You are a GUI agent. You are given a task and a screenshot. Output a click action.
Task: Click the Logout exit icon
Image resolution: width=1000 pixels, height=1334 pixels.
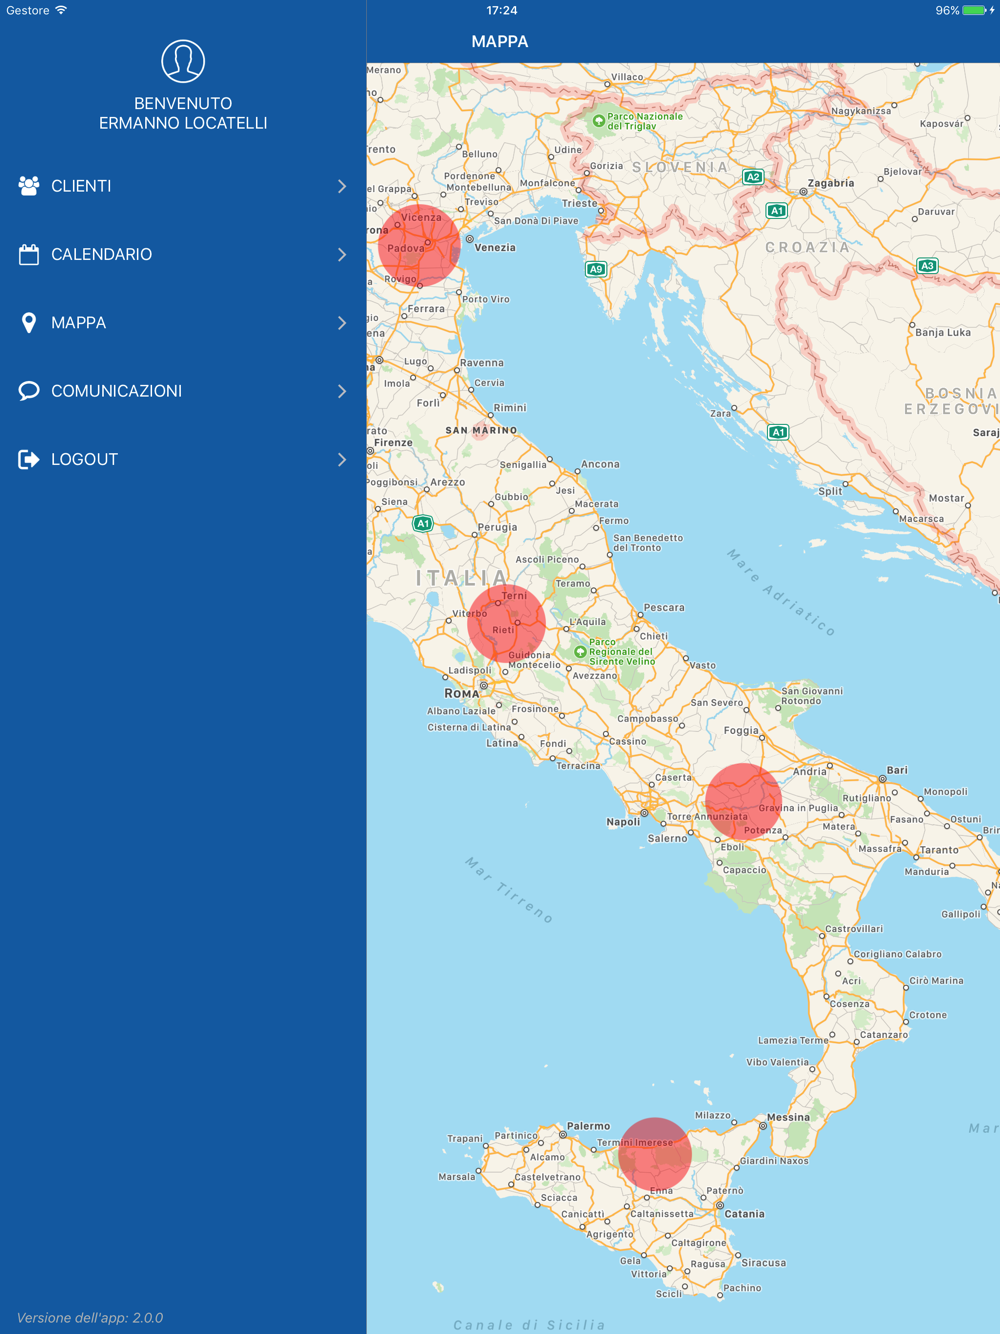click(29, 459)
